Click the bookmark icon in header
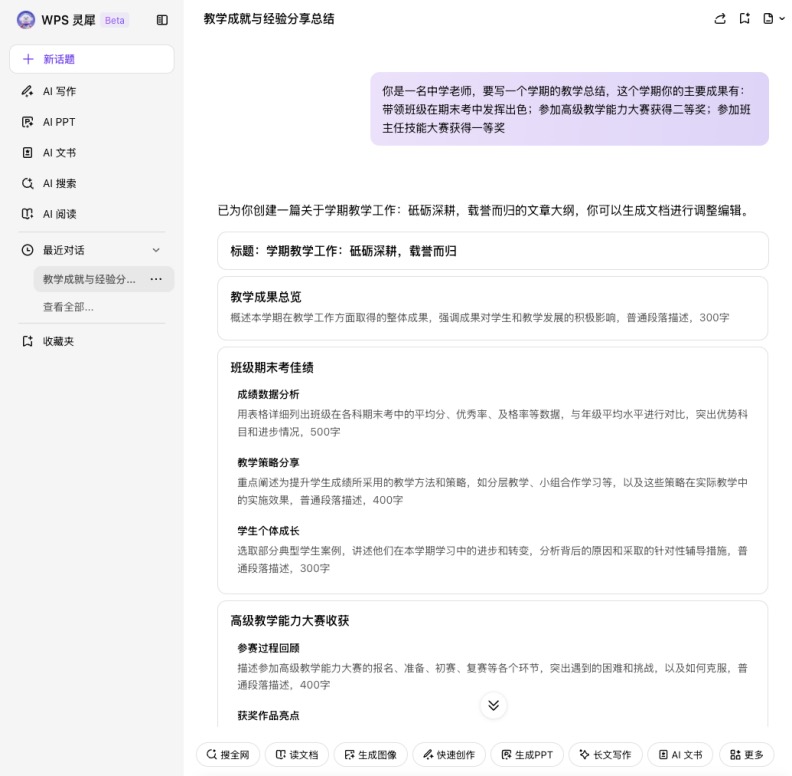This screenshot has width=792, height=776. tap(745, 19)
